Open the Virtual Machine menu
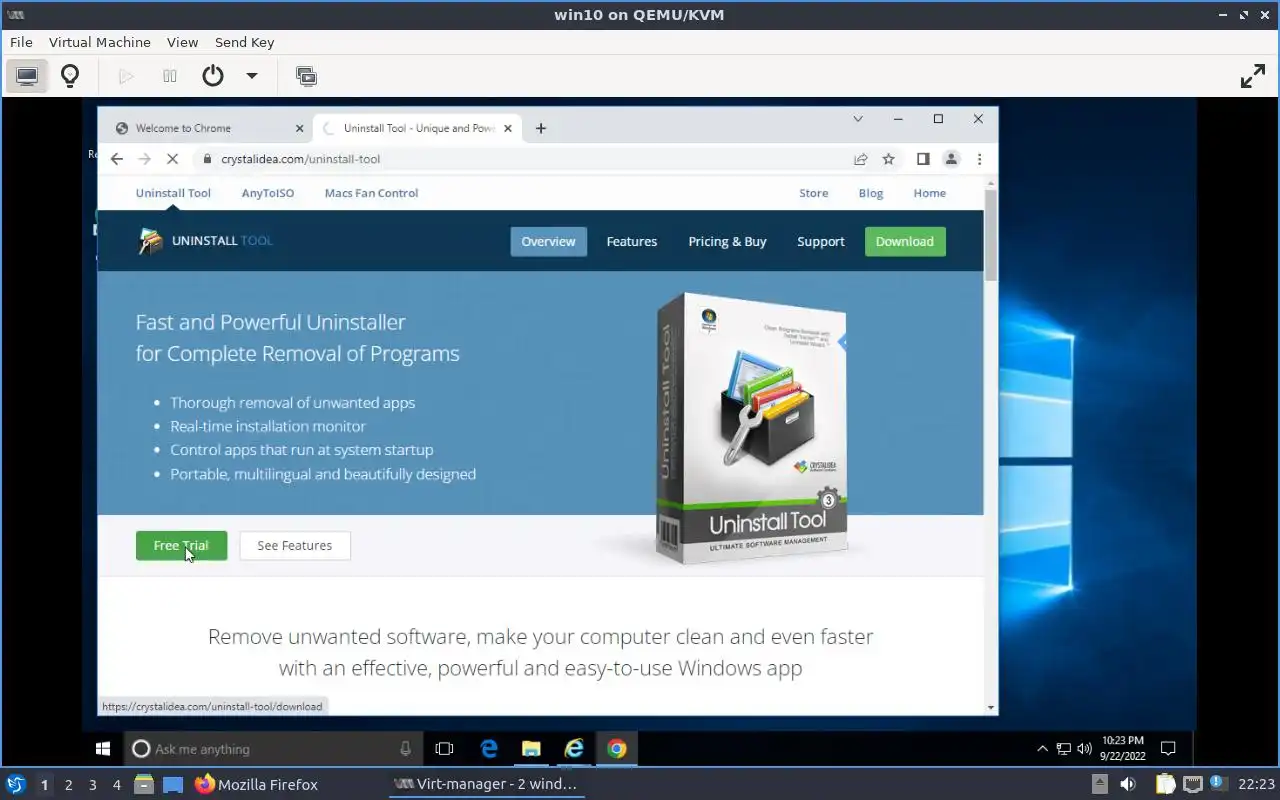1280x800 pixels. coord(100,42)
